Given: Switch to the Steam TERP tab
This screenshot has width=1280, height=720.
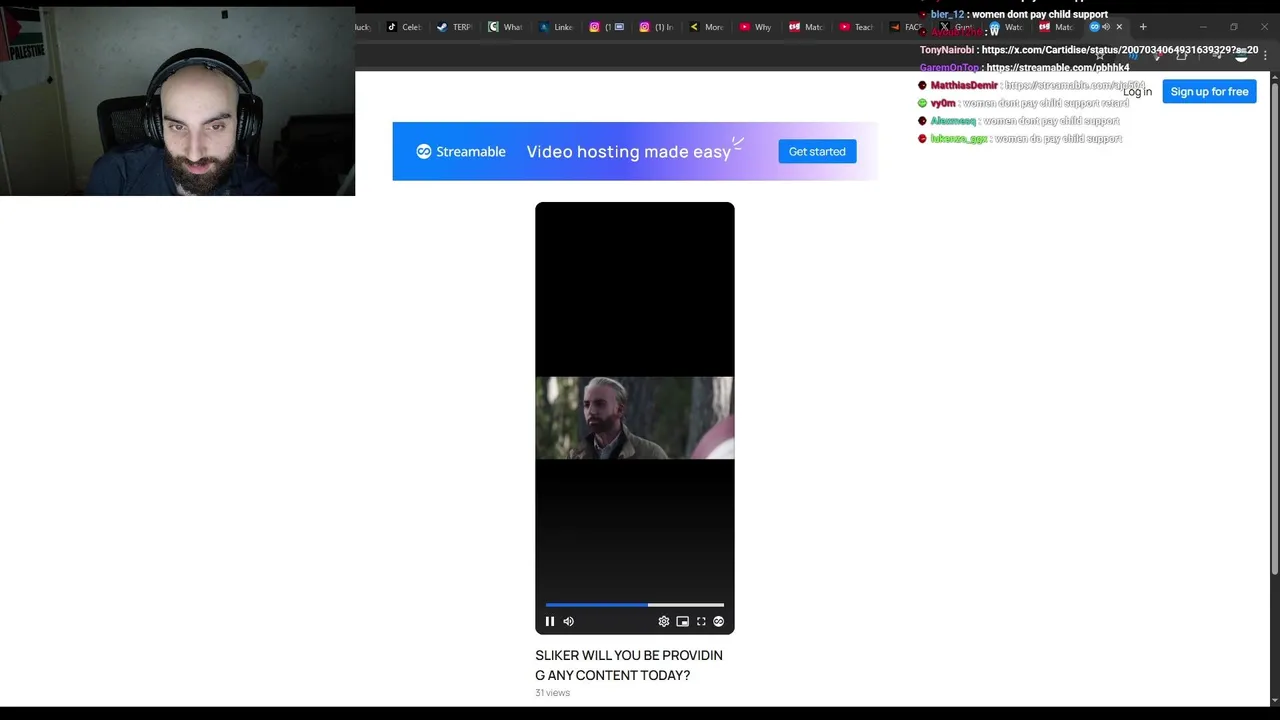Looking at the screenshot, I should coord(454,27).
